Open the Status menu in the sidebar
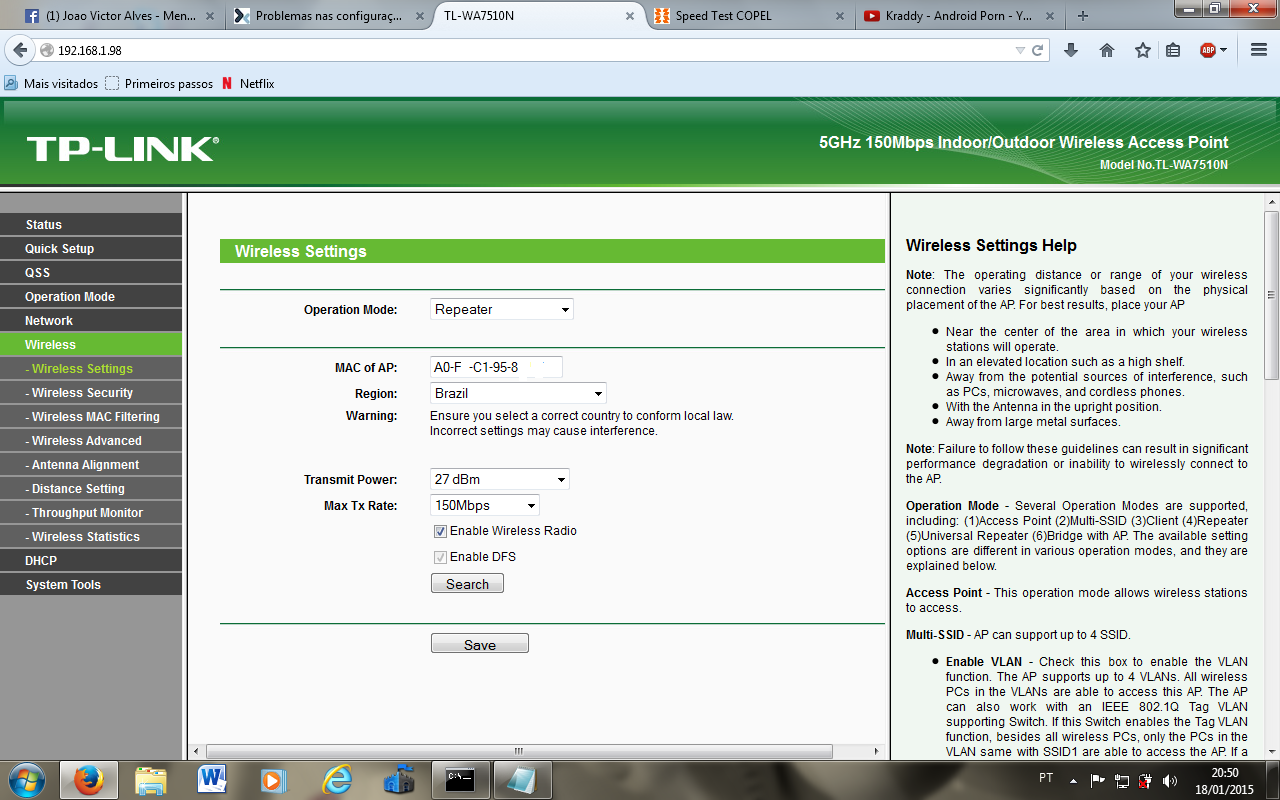The image size is (1280, 800). (x=91, y=225)
